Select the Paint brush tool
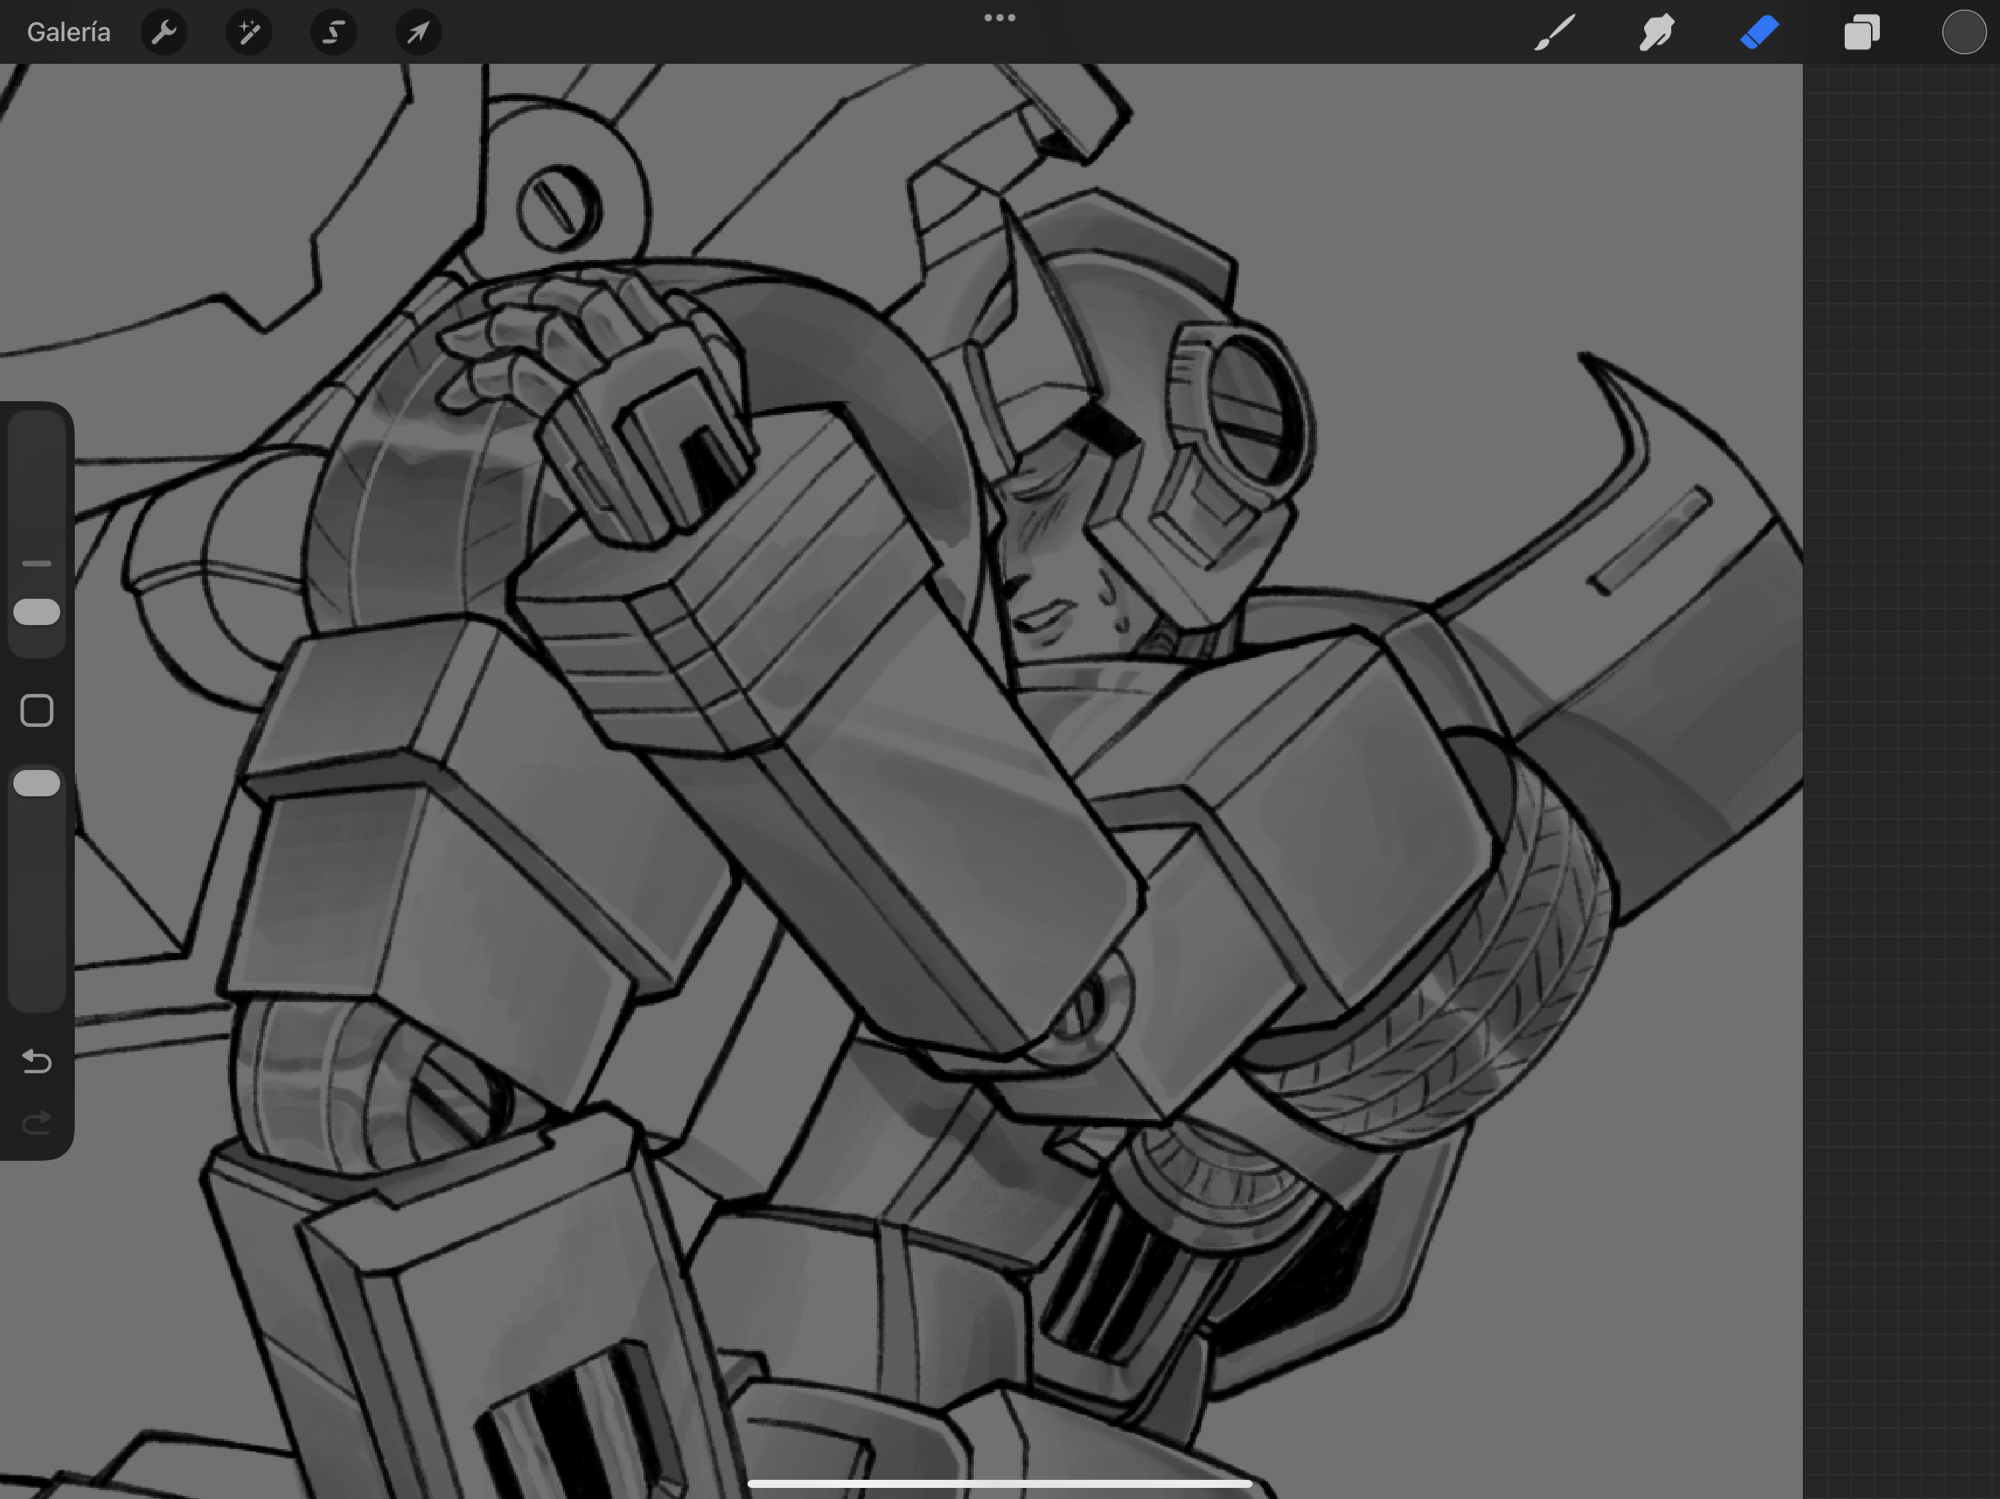 [x=1555, y=33]
